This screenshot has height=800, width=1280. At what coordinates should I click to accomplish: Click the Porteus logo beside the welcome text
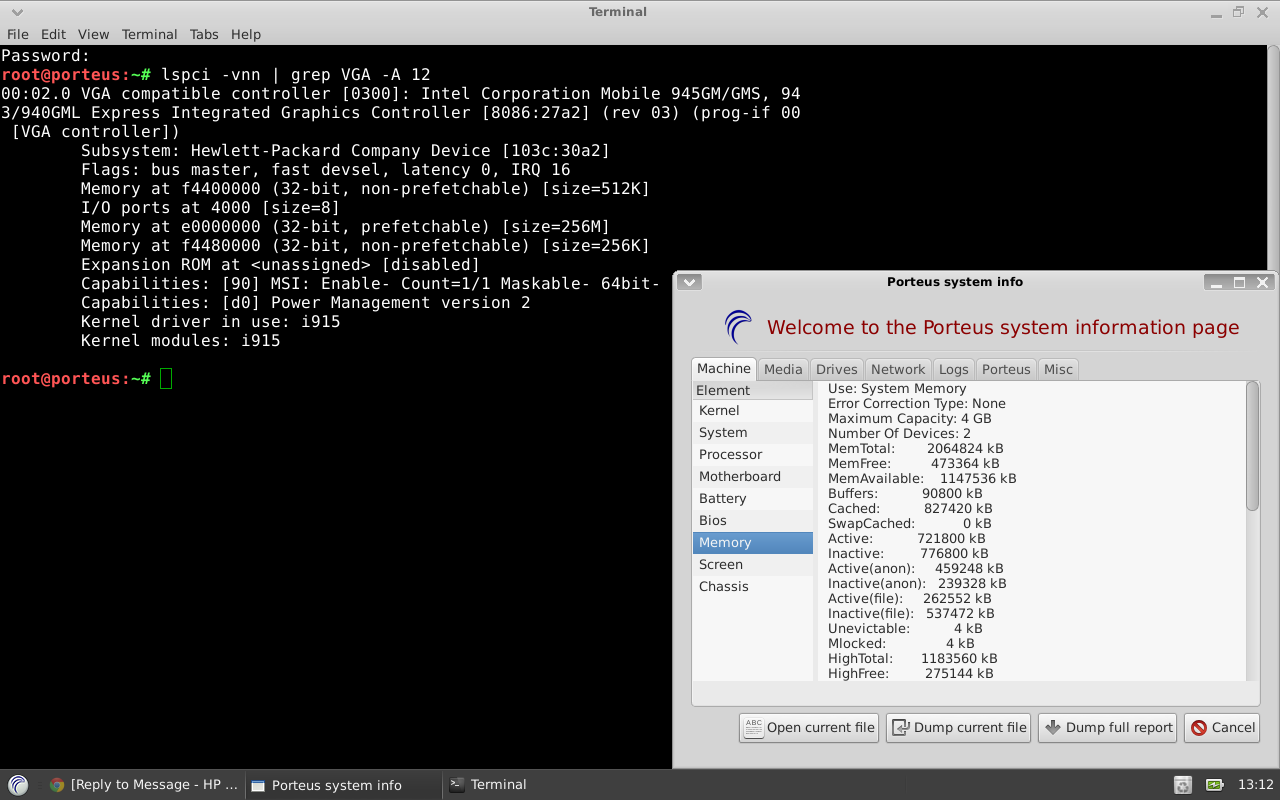point(737,327)
